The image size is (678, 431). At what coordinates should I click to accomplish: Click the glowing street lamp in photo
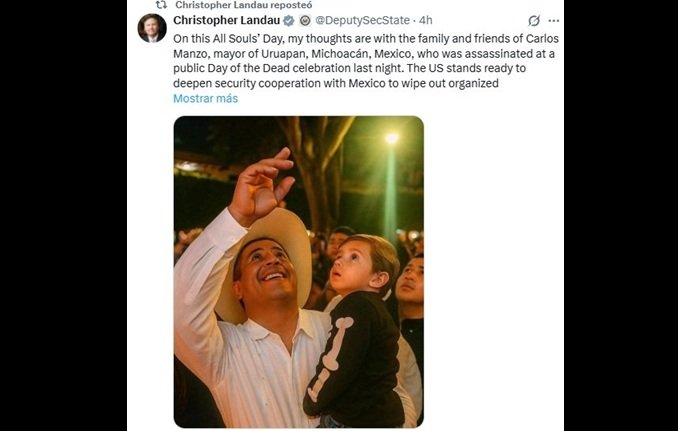point(391,138)
